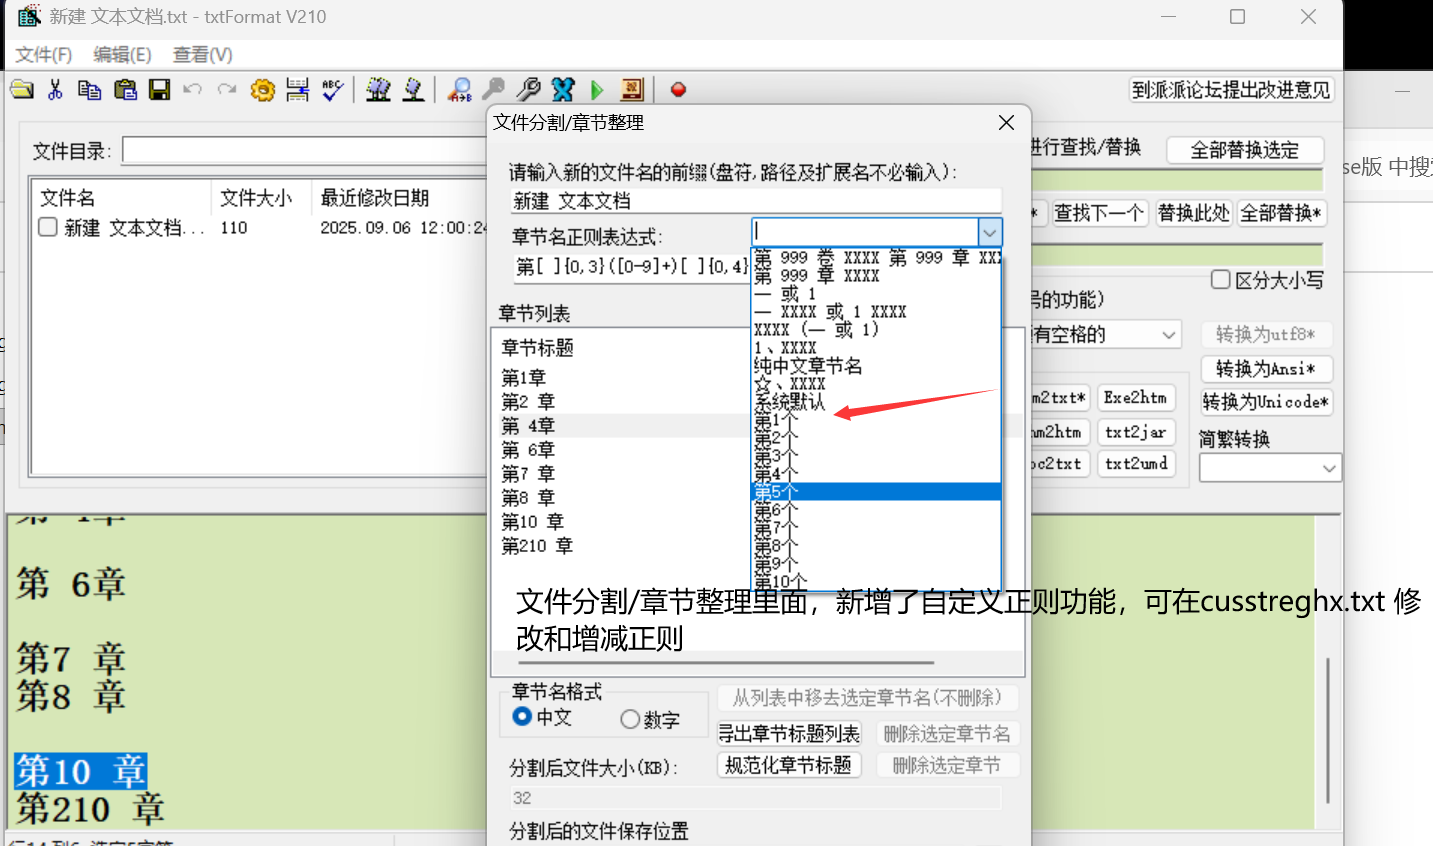Click the 查找下一个 button
Screen dimensions: 1433x846
[x=1099, y=213]
